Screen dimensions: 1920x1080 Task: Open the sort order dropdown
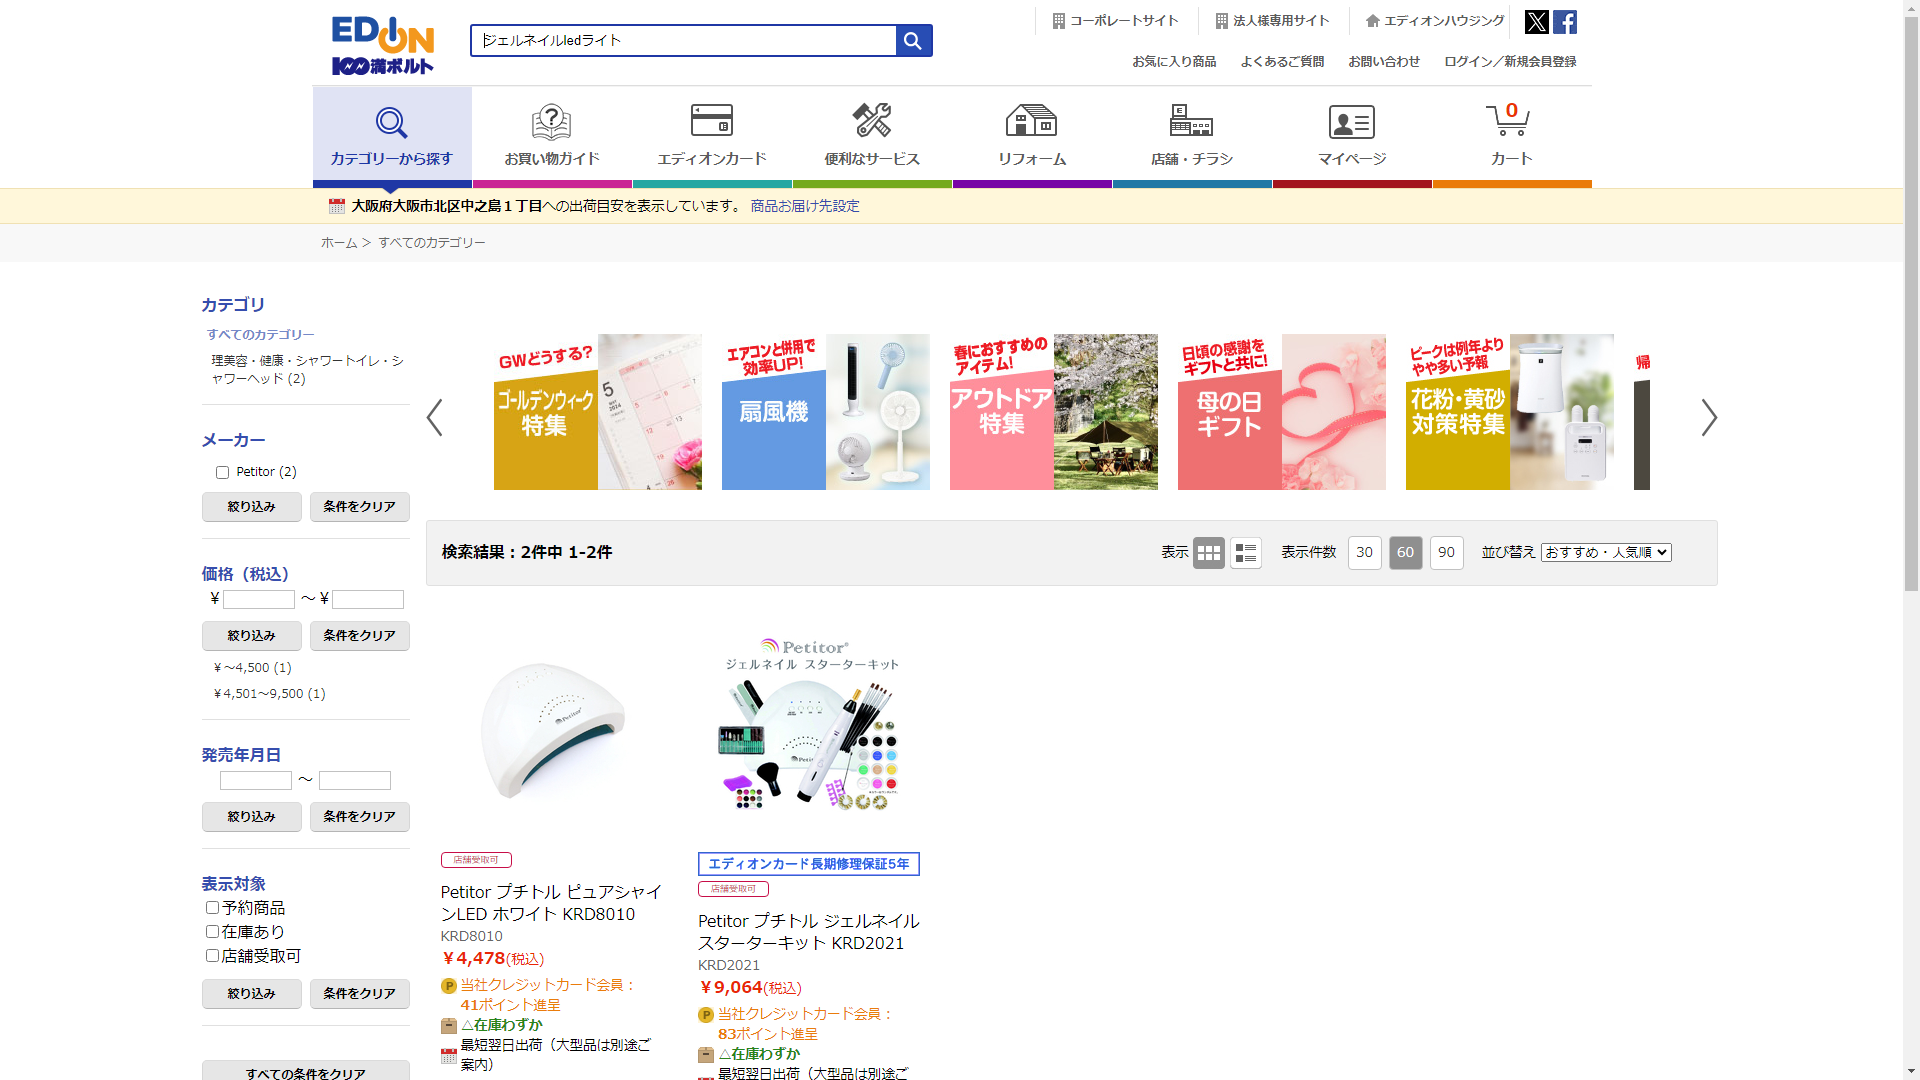pyautogui.click(x=1605, y=553)
